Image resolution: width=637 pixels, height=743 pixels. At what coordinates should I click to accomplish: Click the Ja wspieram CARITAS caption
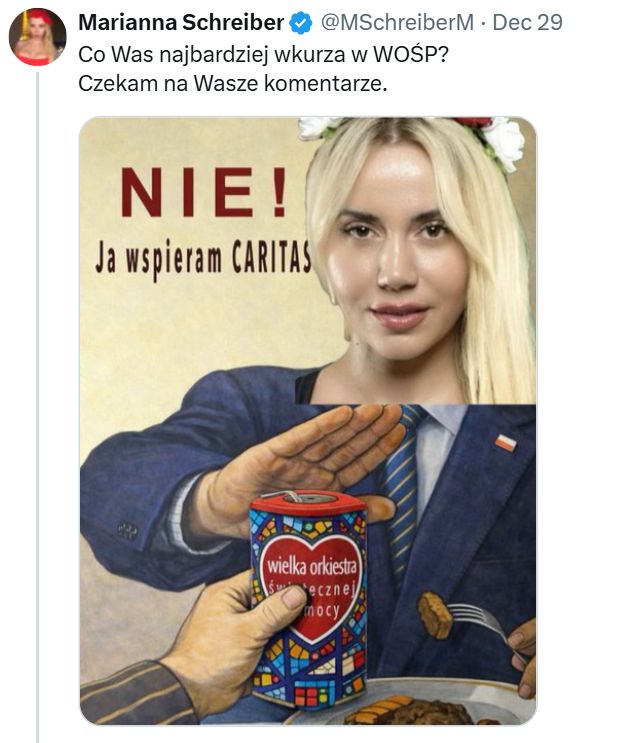pyautogui.click(x=203, y=258)
